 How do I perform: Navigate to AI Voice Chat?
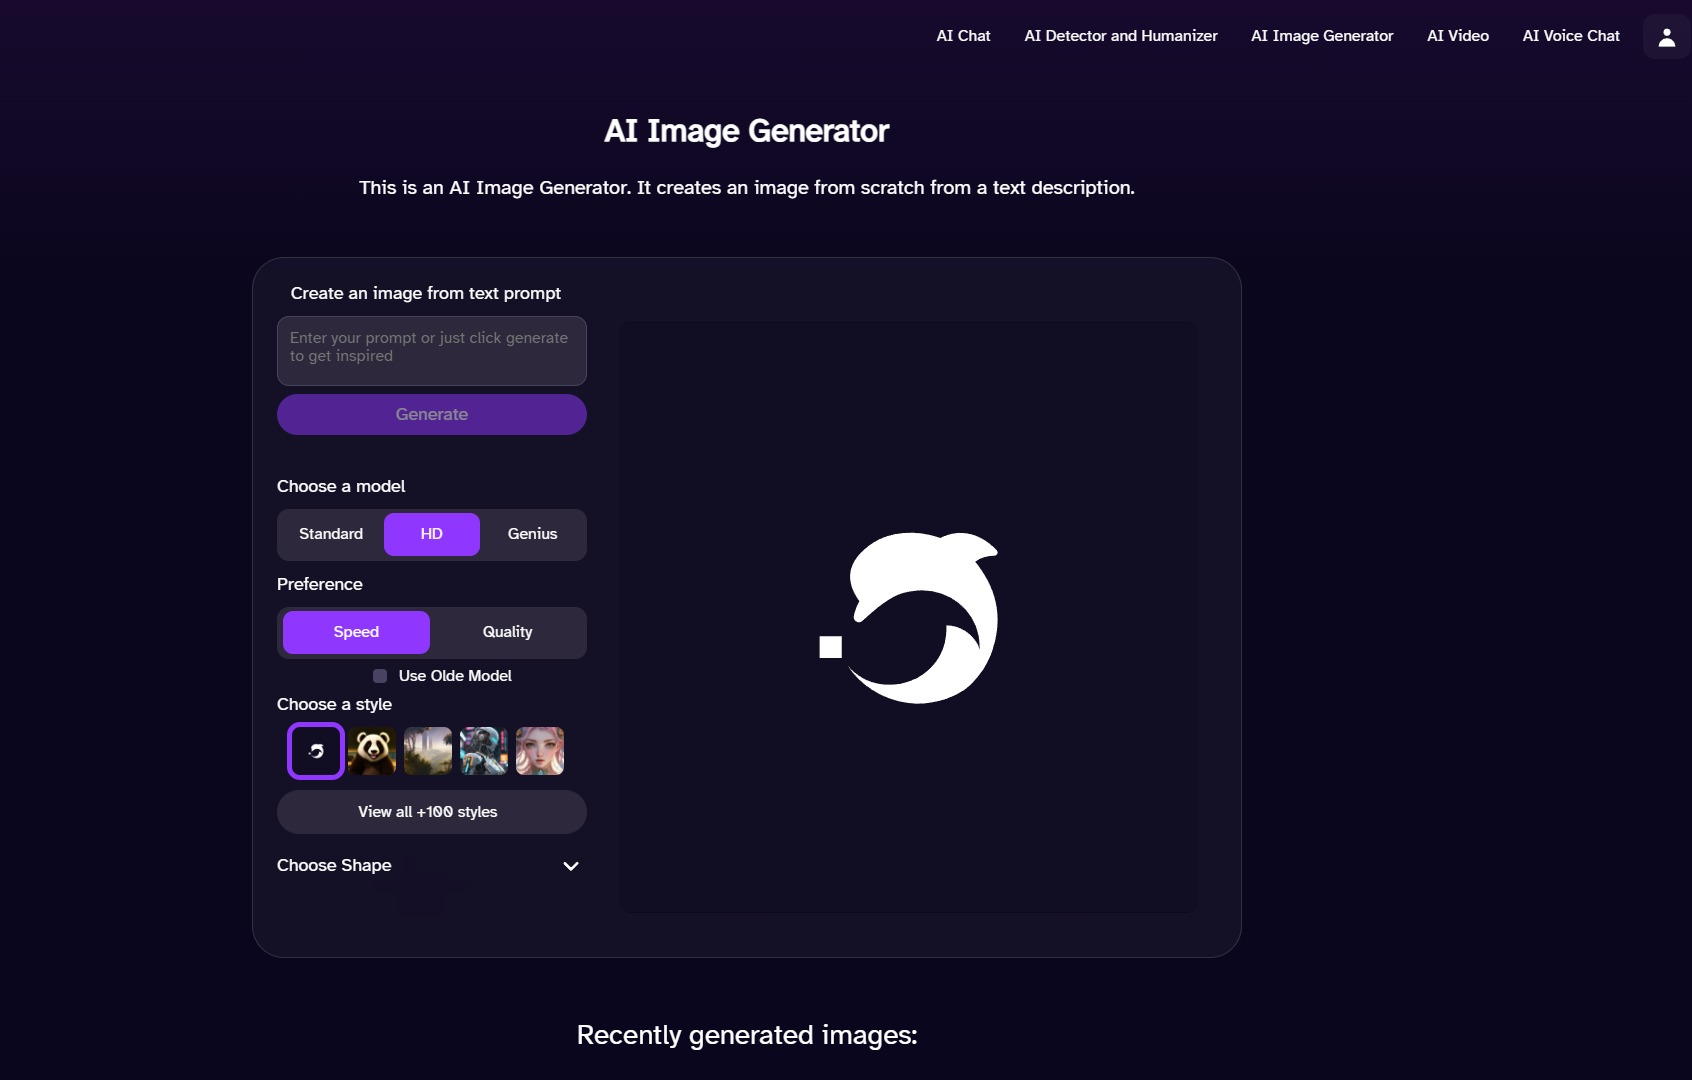click(x=1570, y=36)
